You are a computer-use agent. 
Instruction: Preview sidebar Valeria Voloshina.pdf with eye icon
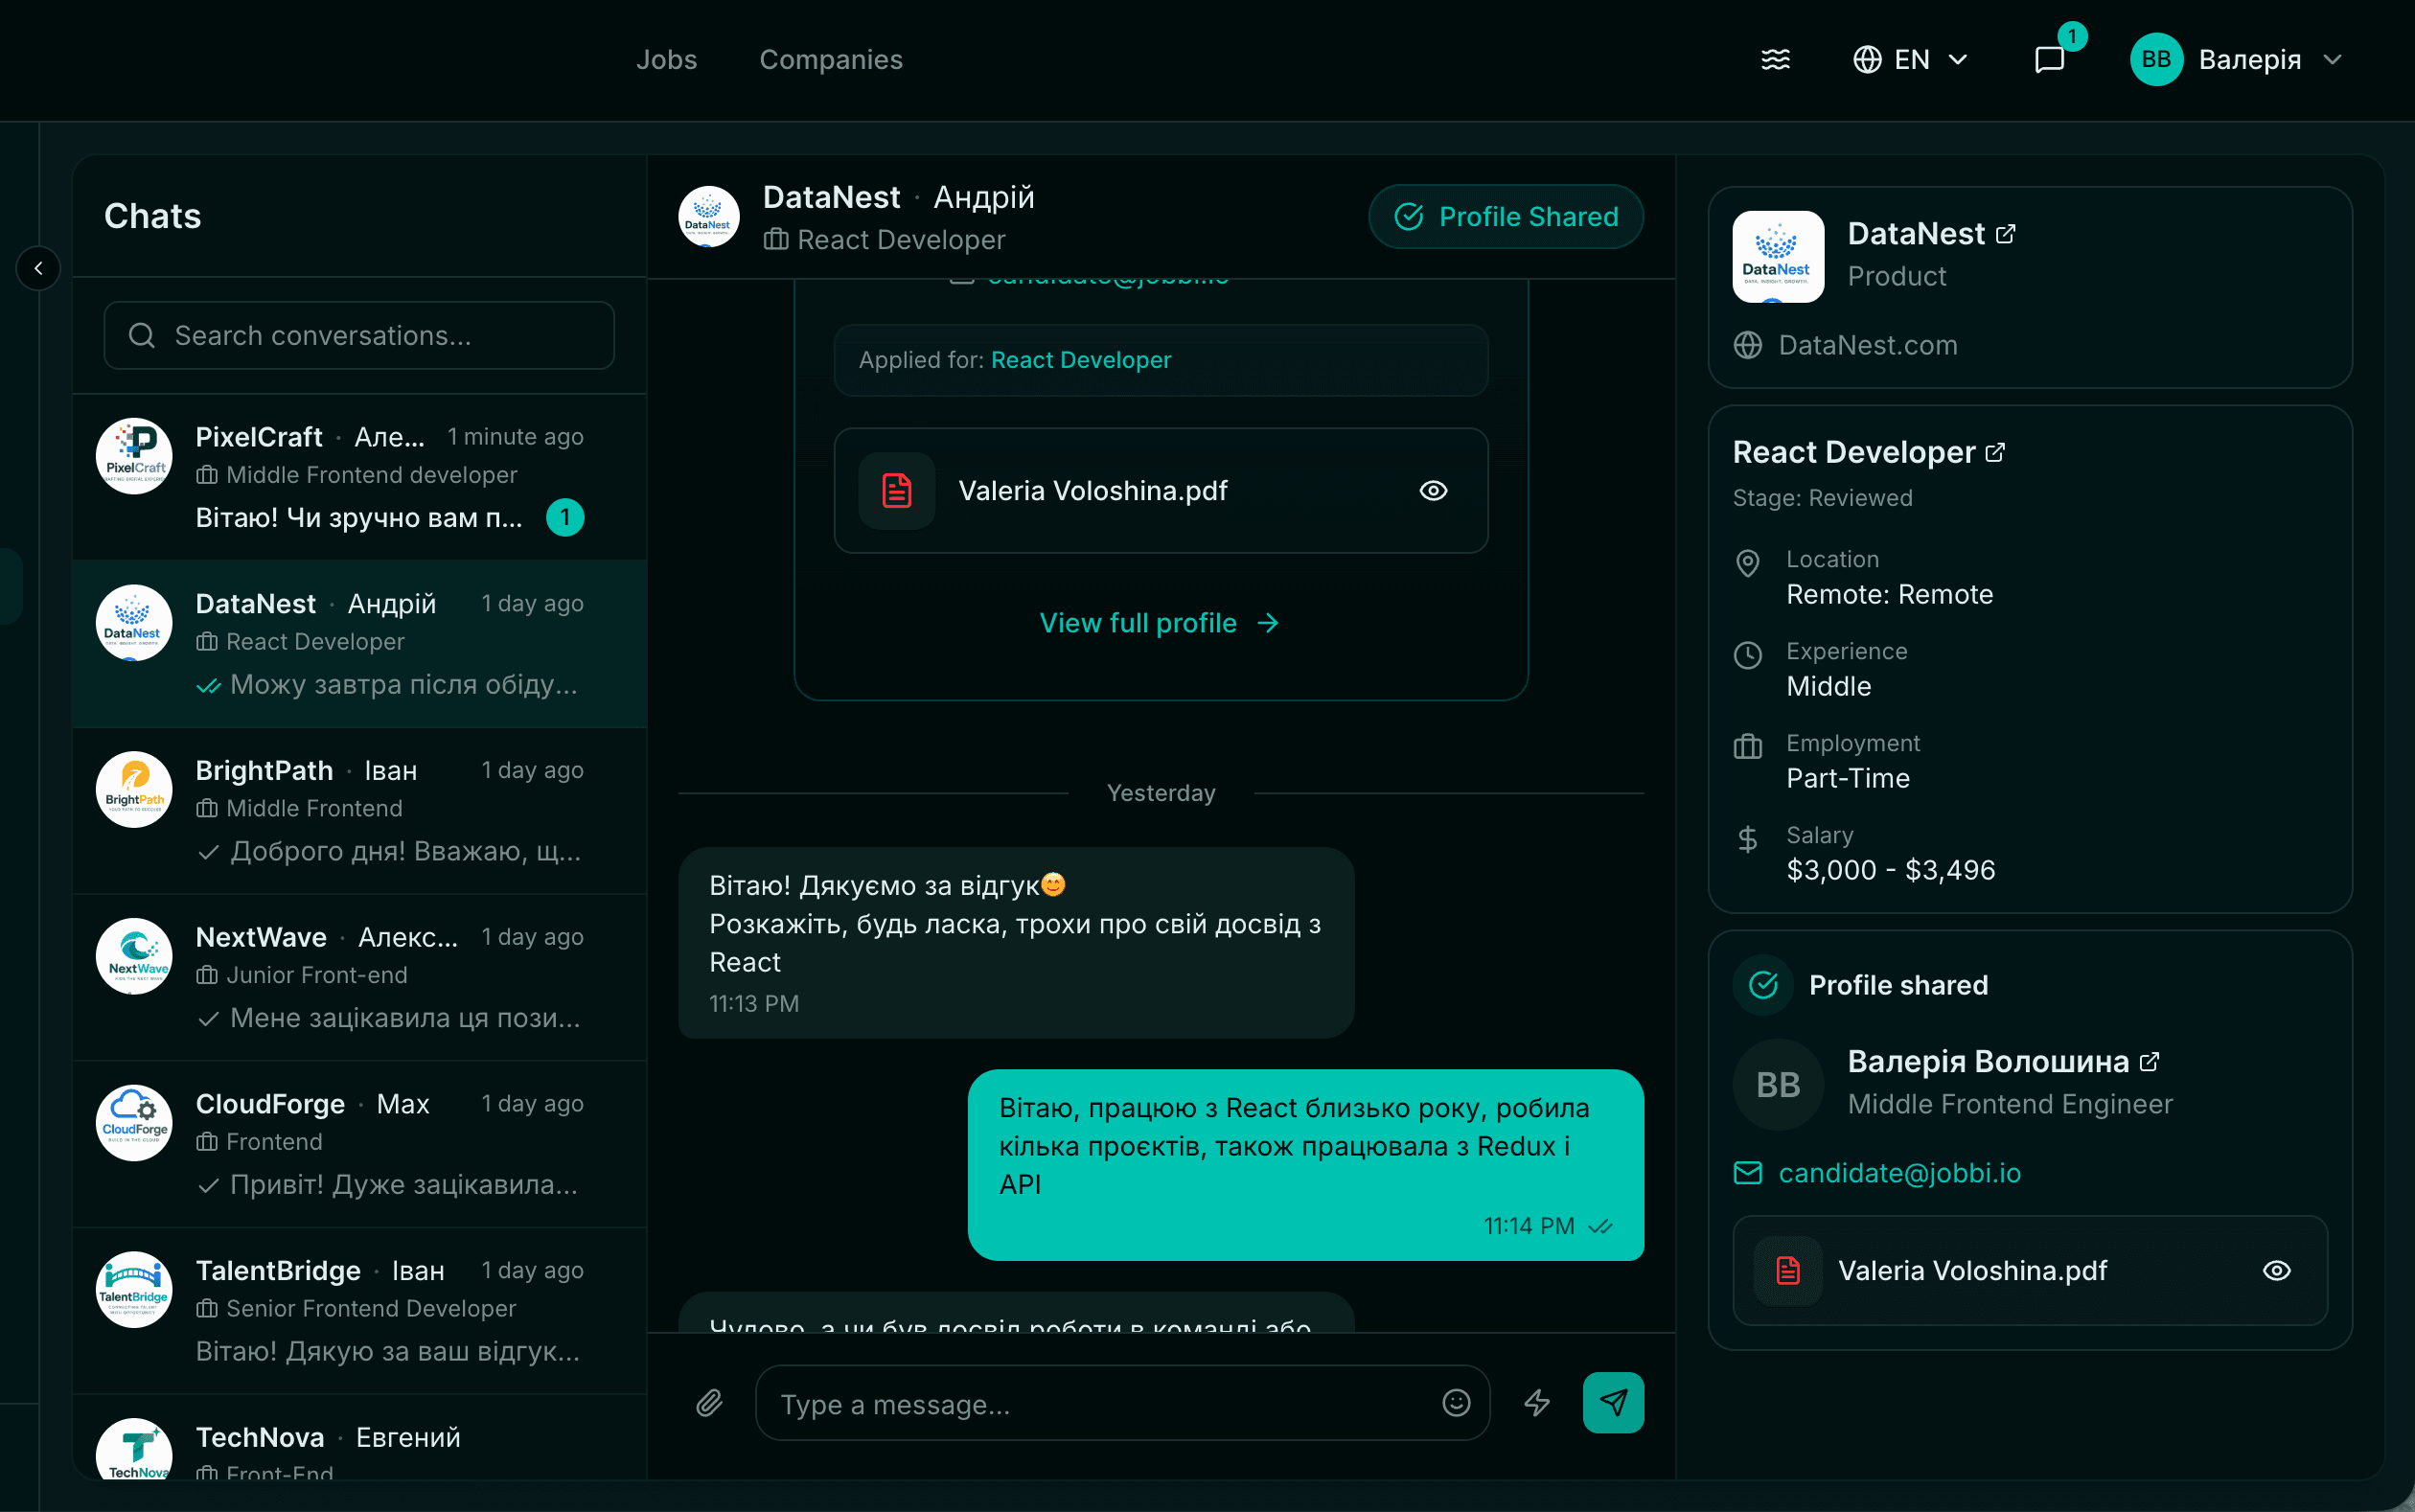[x=2276, y=1271]
